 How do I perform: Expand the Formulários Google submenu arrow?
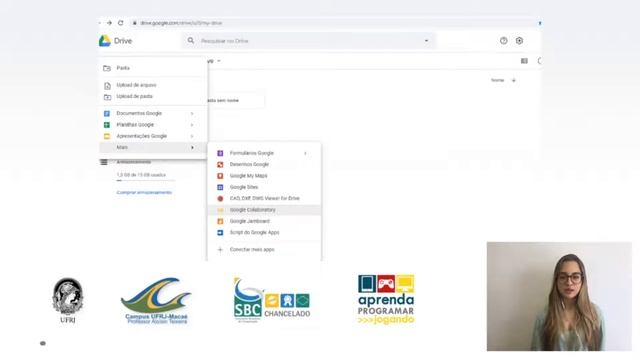tap(305, 153)
